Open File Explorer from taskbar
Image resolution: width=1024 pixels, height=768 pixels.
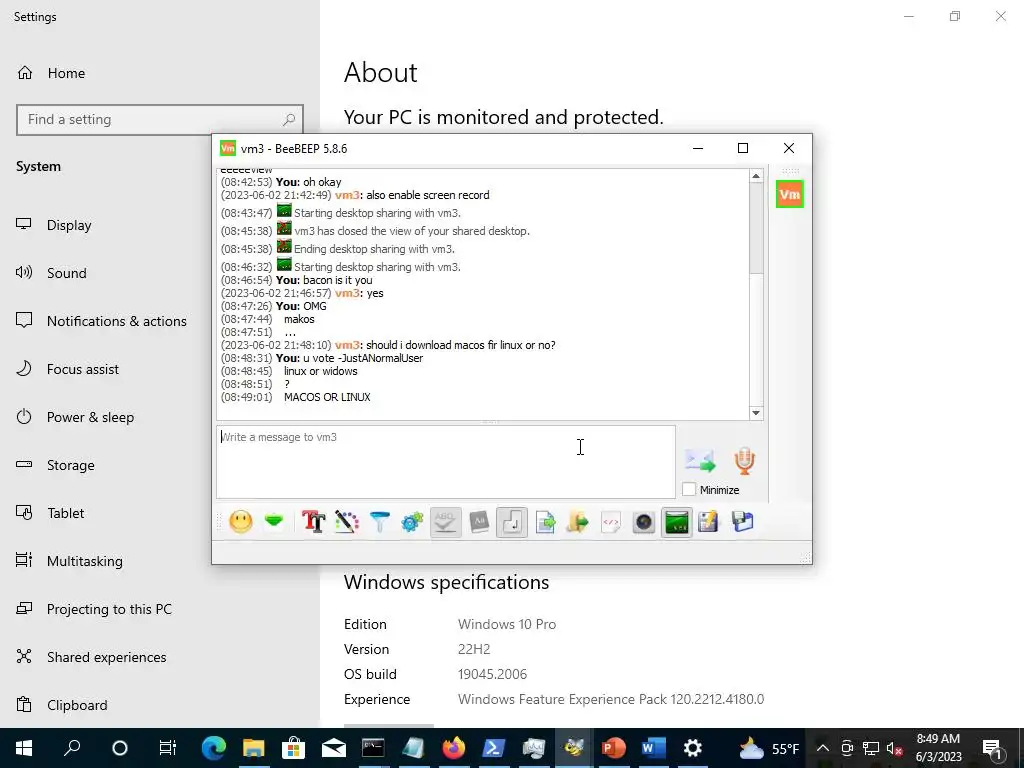[253, 748]
